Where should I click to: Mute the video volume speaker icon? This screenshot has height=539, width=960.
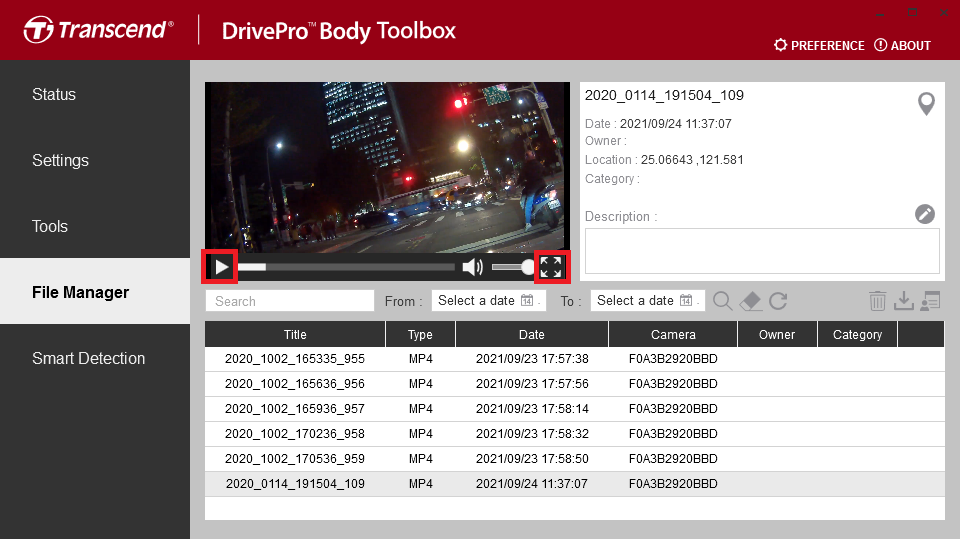tap(473, 267)
